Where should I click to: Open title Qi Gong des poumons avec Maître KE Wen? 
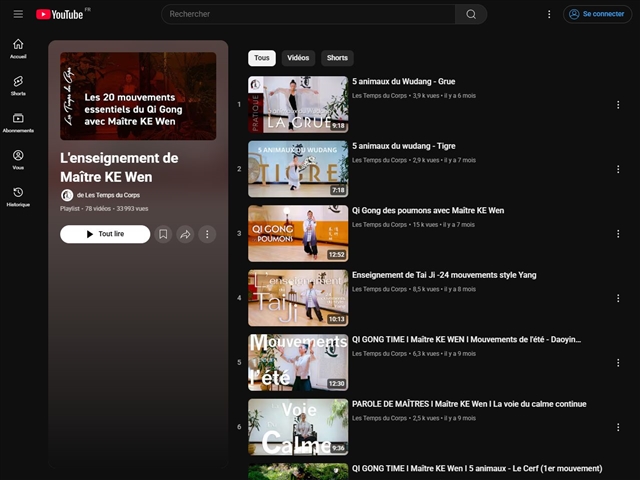(x=428, y=211)
